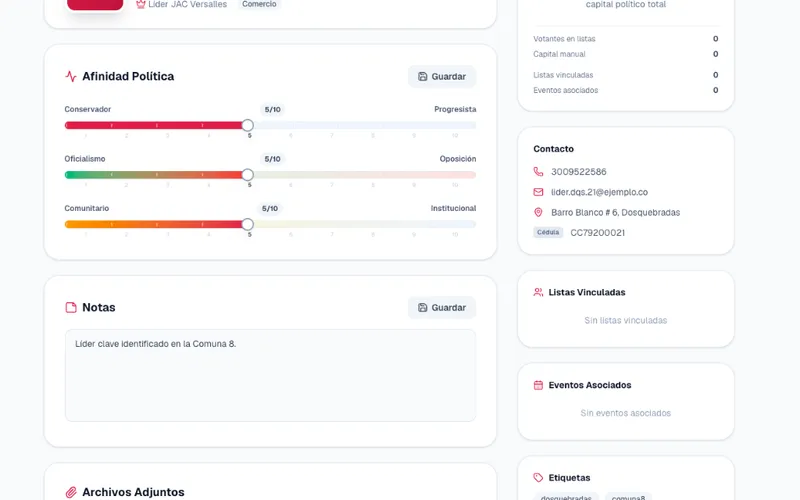Click the Eventos Asociados calendar icon
Image resolution: width=800 pixels, height=500 pixels.
538,385
